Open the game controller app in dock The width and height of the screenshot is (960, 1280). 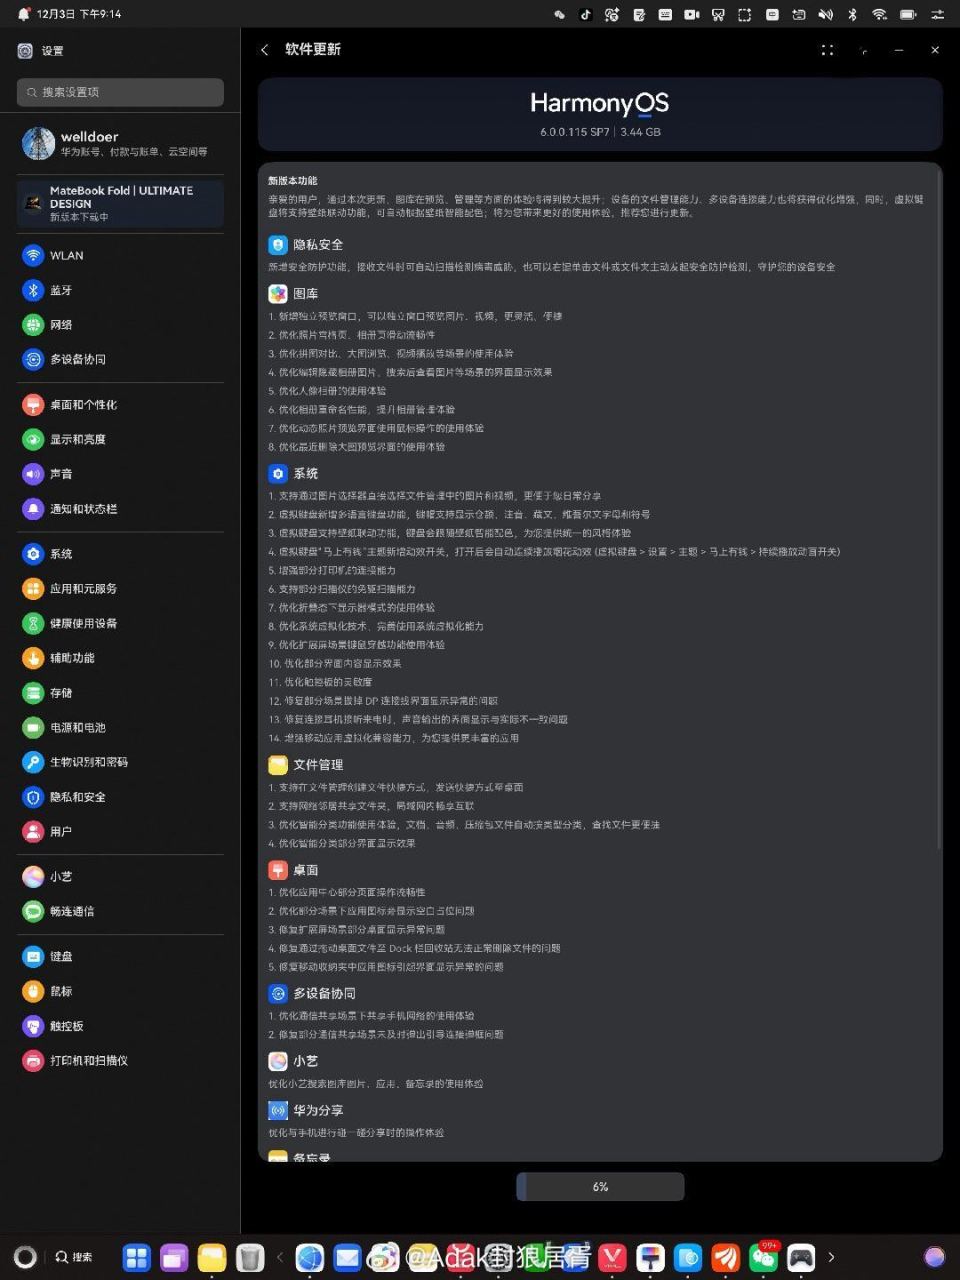pos(801,1257)
